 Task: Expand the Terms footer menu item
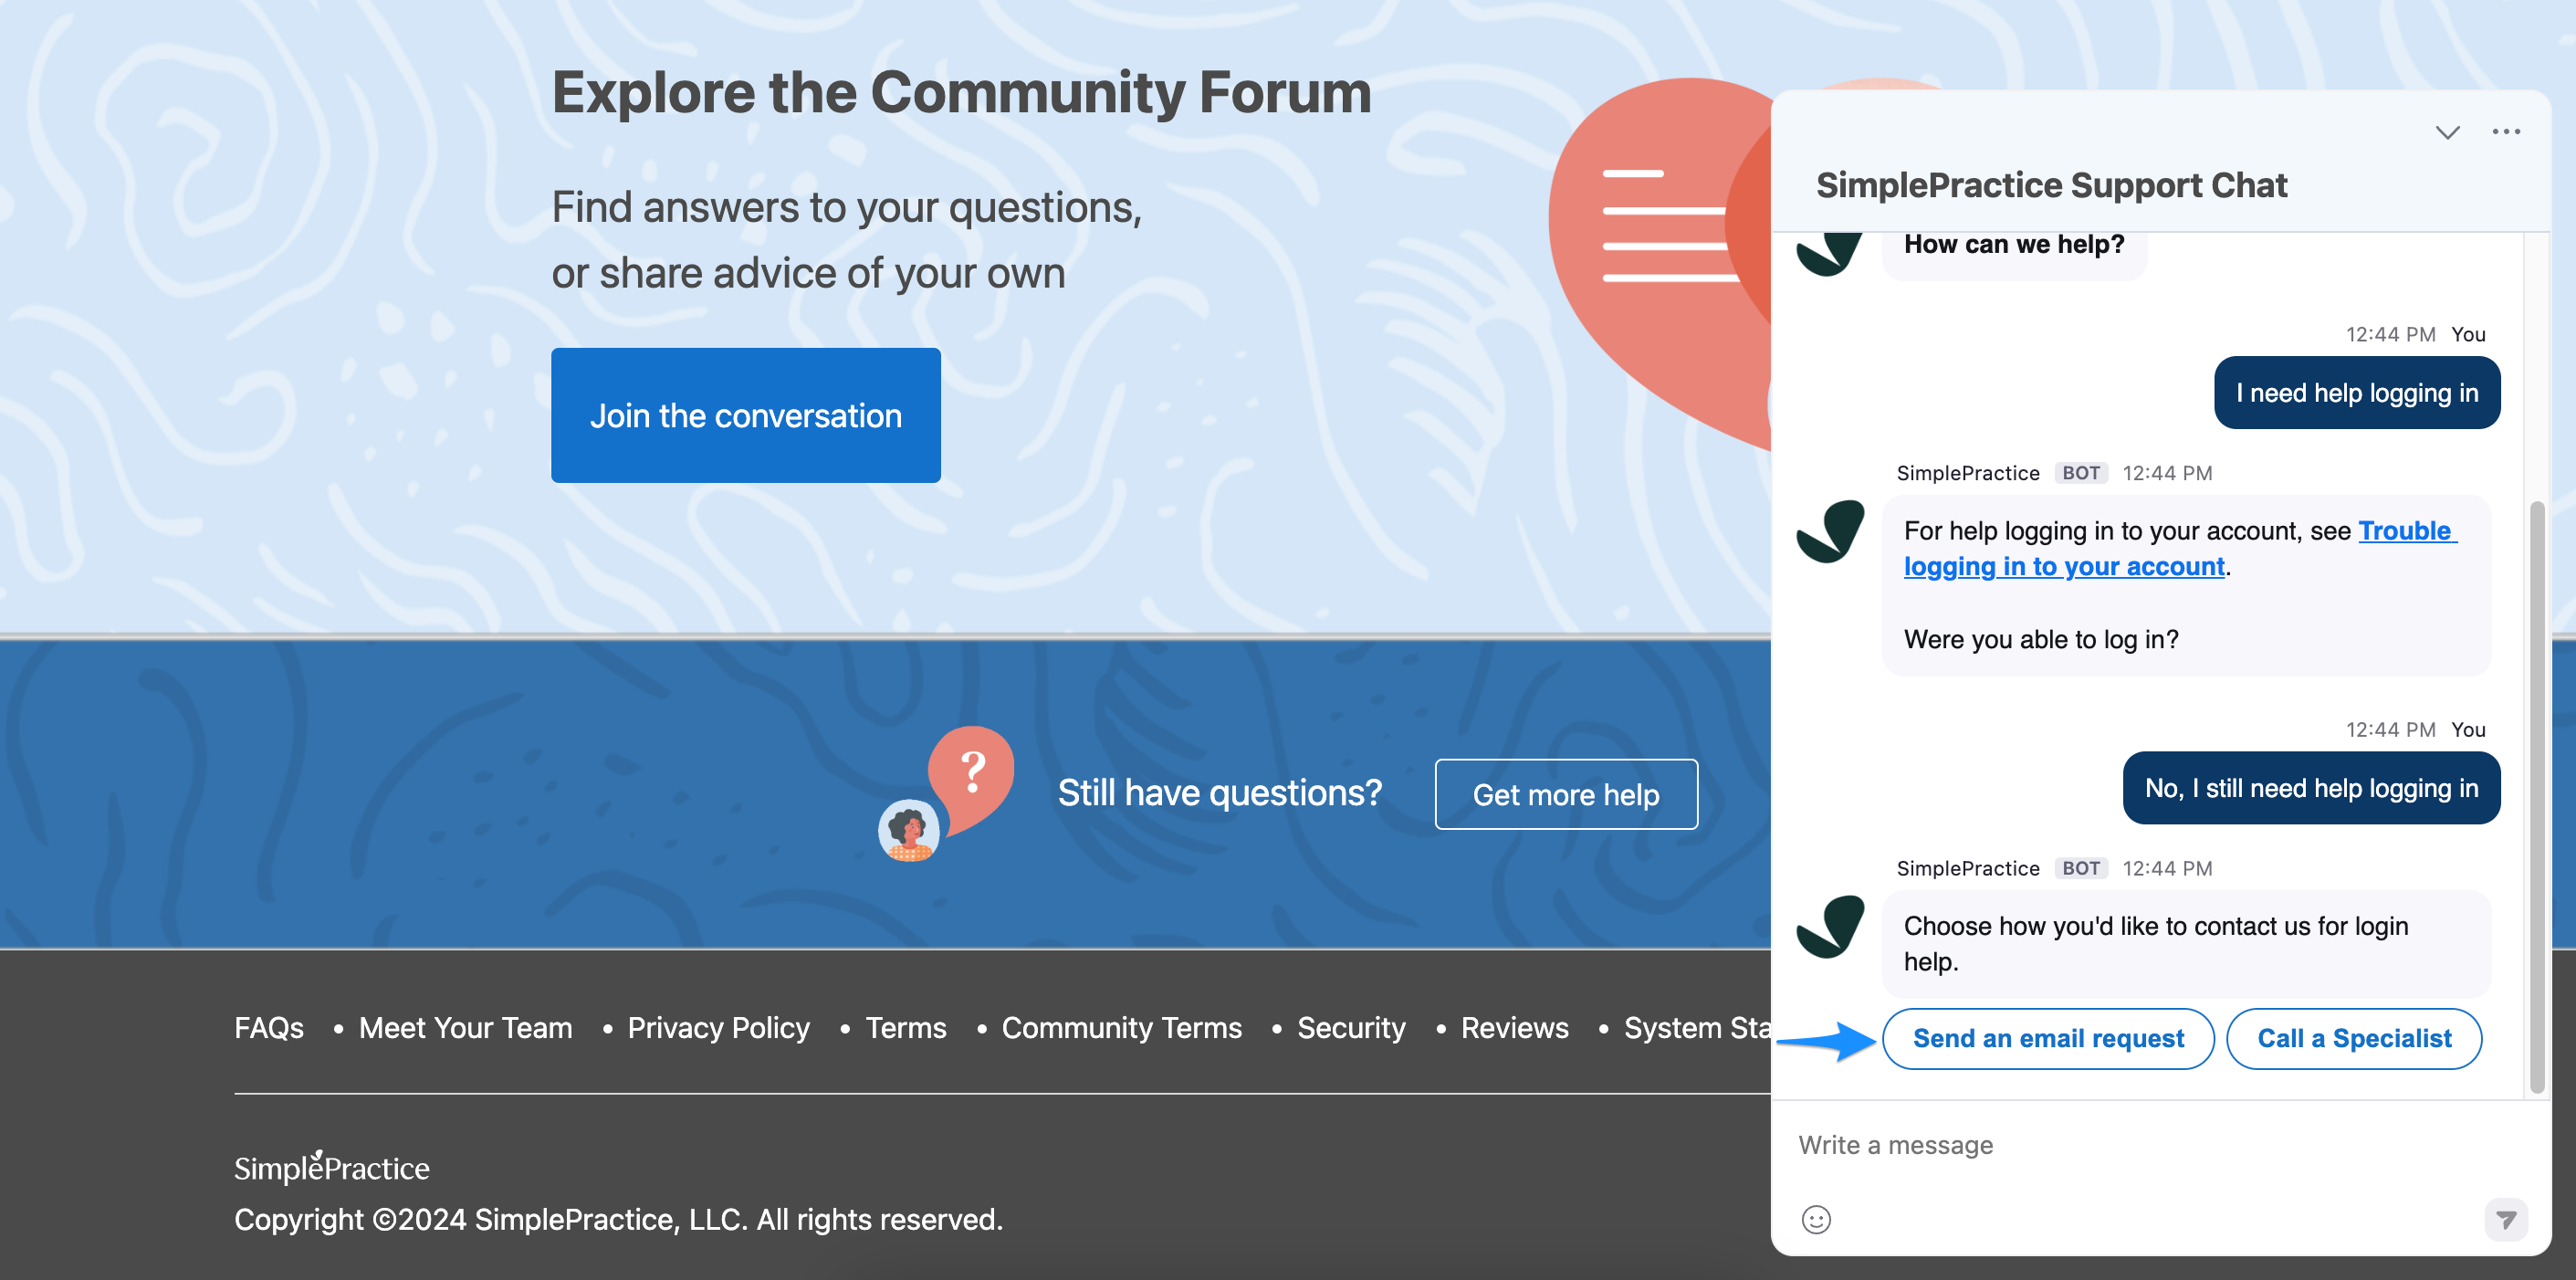(x=905, y=1027)
